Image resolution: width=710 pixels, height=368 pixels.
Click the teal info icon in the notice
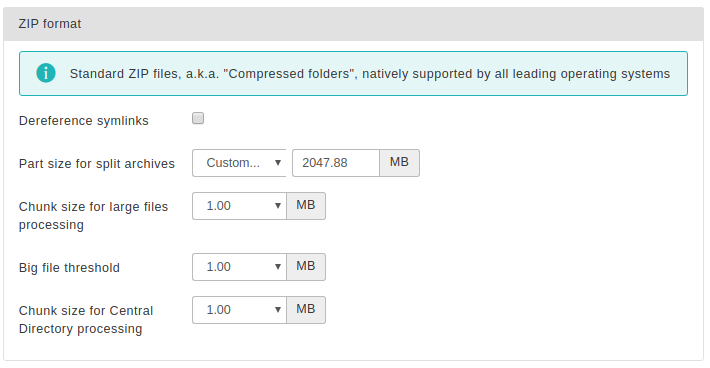[46, 73]
